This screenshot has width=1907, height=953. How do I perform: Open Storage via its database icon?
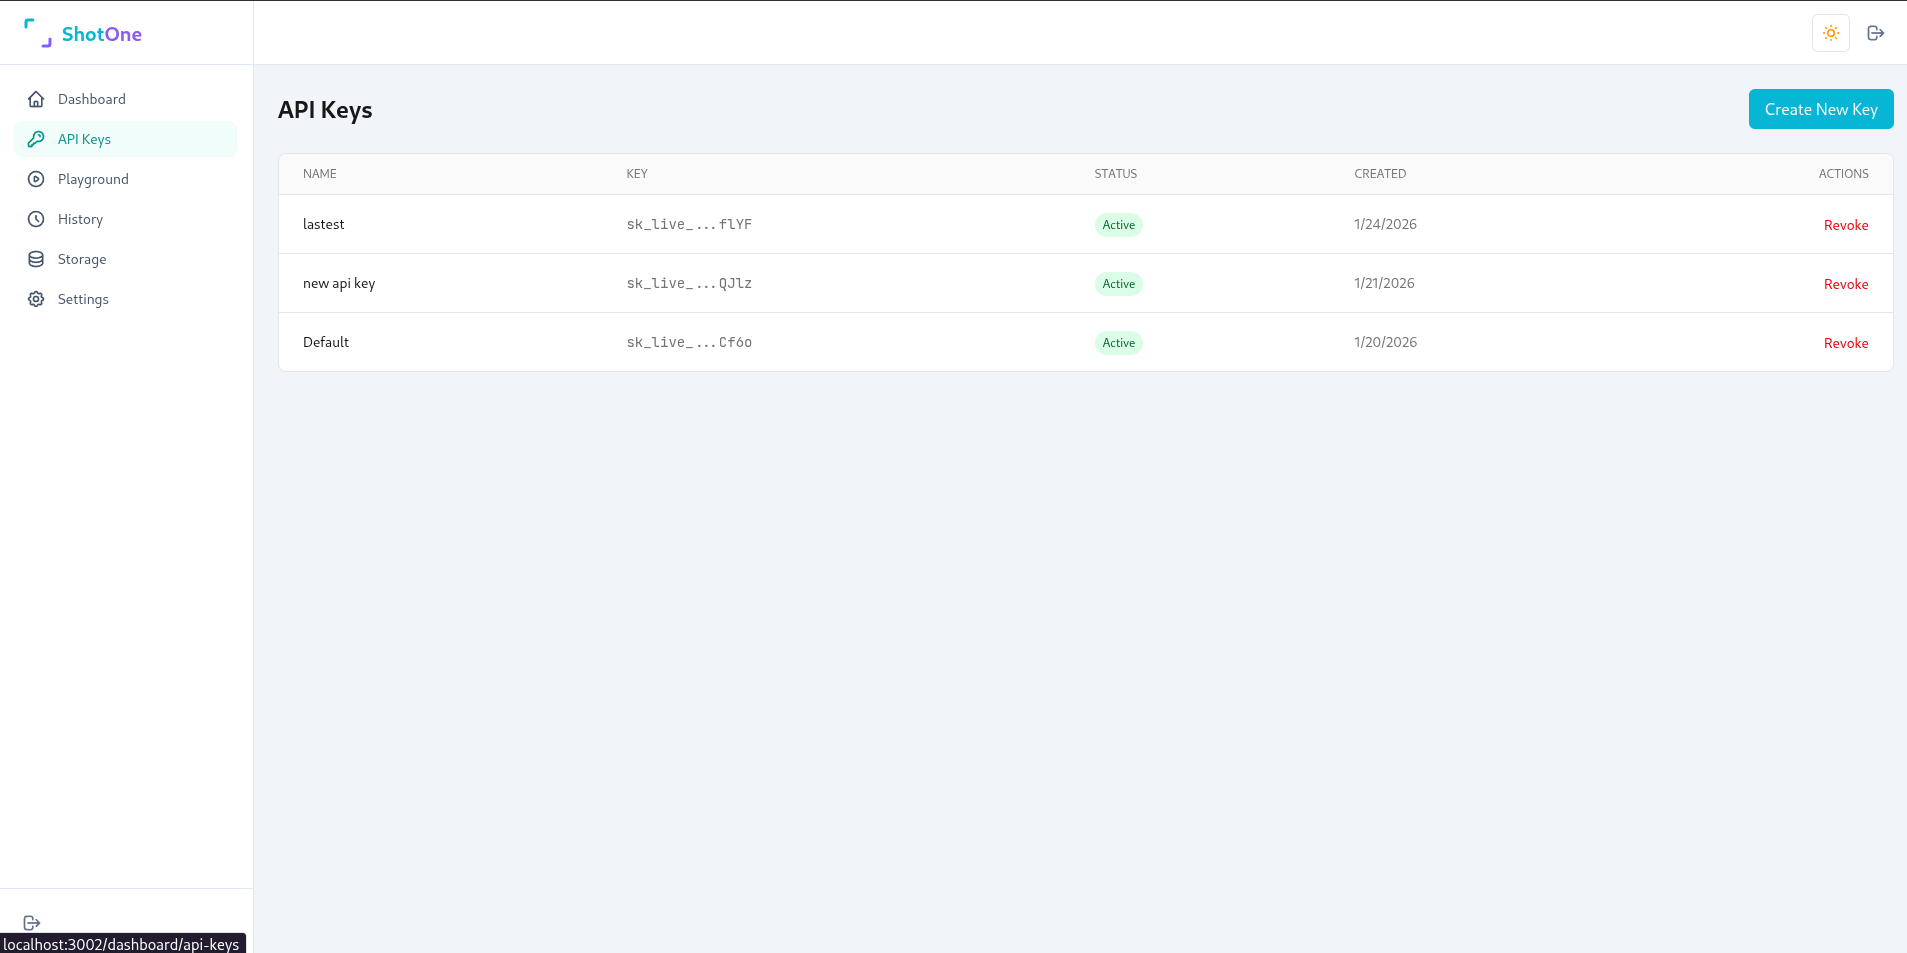pos(36,259)
